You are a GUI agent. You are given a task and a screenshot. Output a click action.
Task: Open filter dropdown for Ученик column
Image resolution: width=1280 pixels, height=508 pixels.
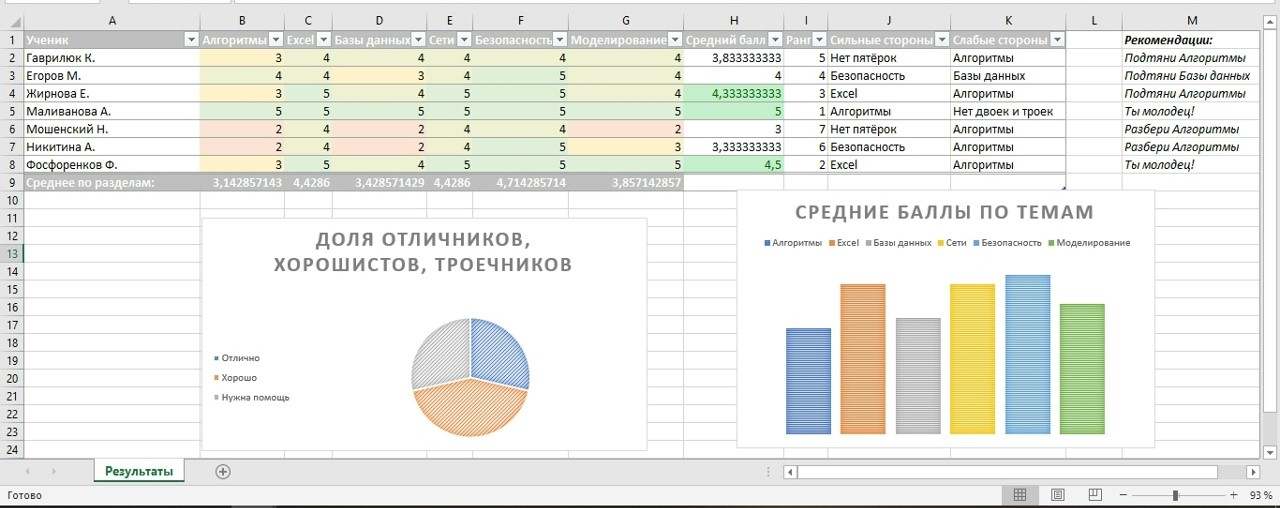click(x=191, y=40)
